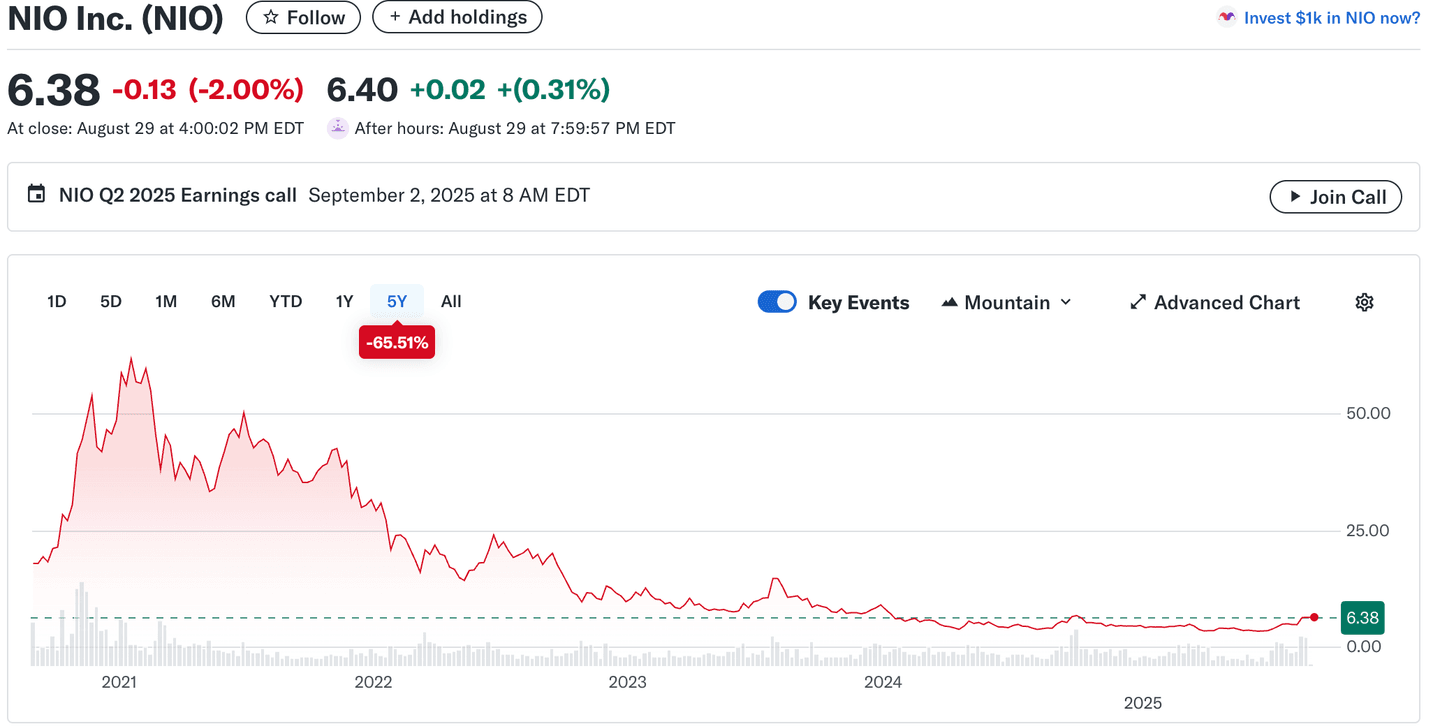Toggle the Key Events switch off
The image size is (1440, 726).
(777, 302)
